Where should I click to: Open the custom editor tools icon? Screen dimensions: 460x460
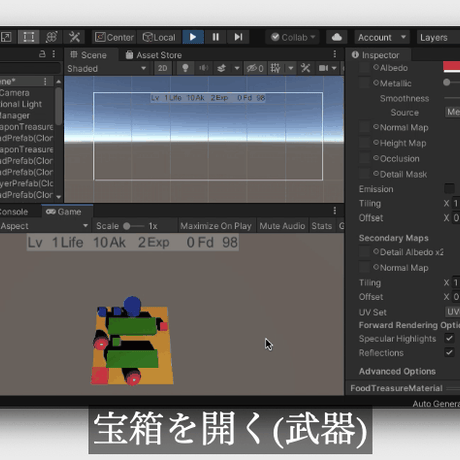(x=74, y=37)
